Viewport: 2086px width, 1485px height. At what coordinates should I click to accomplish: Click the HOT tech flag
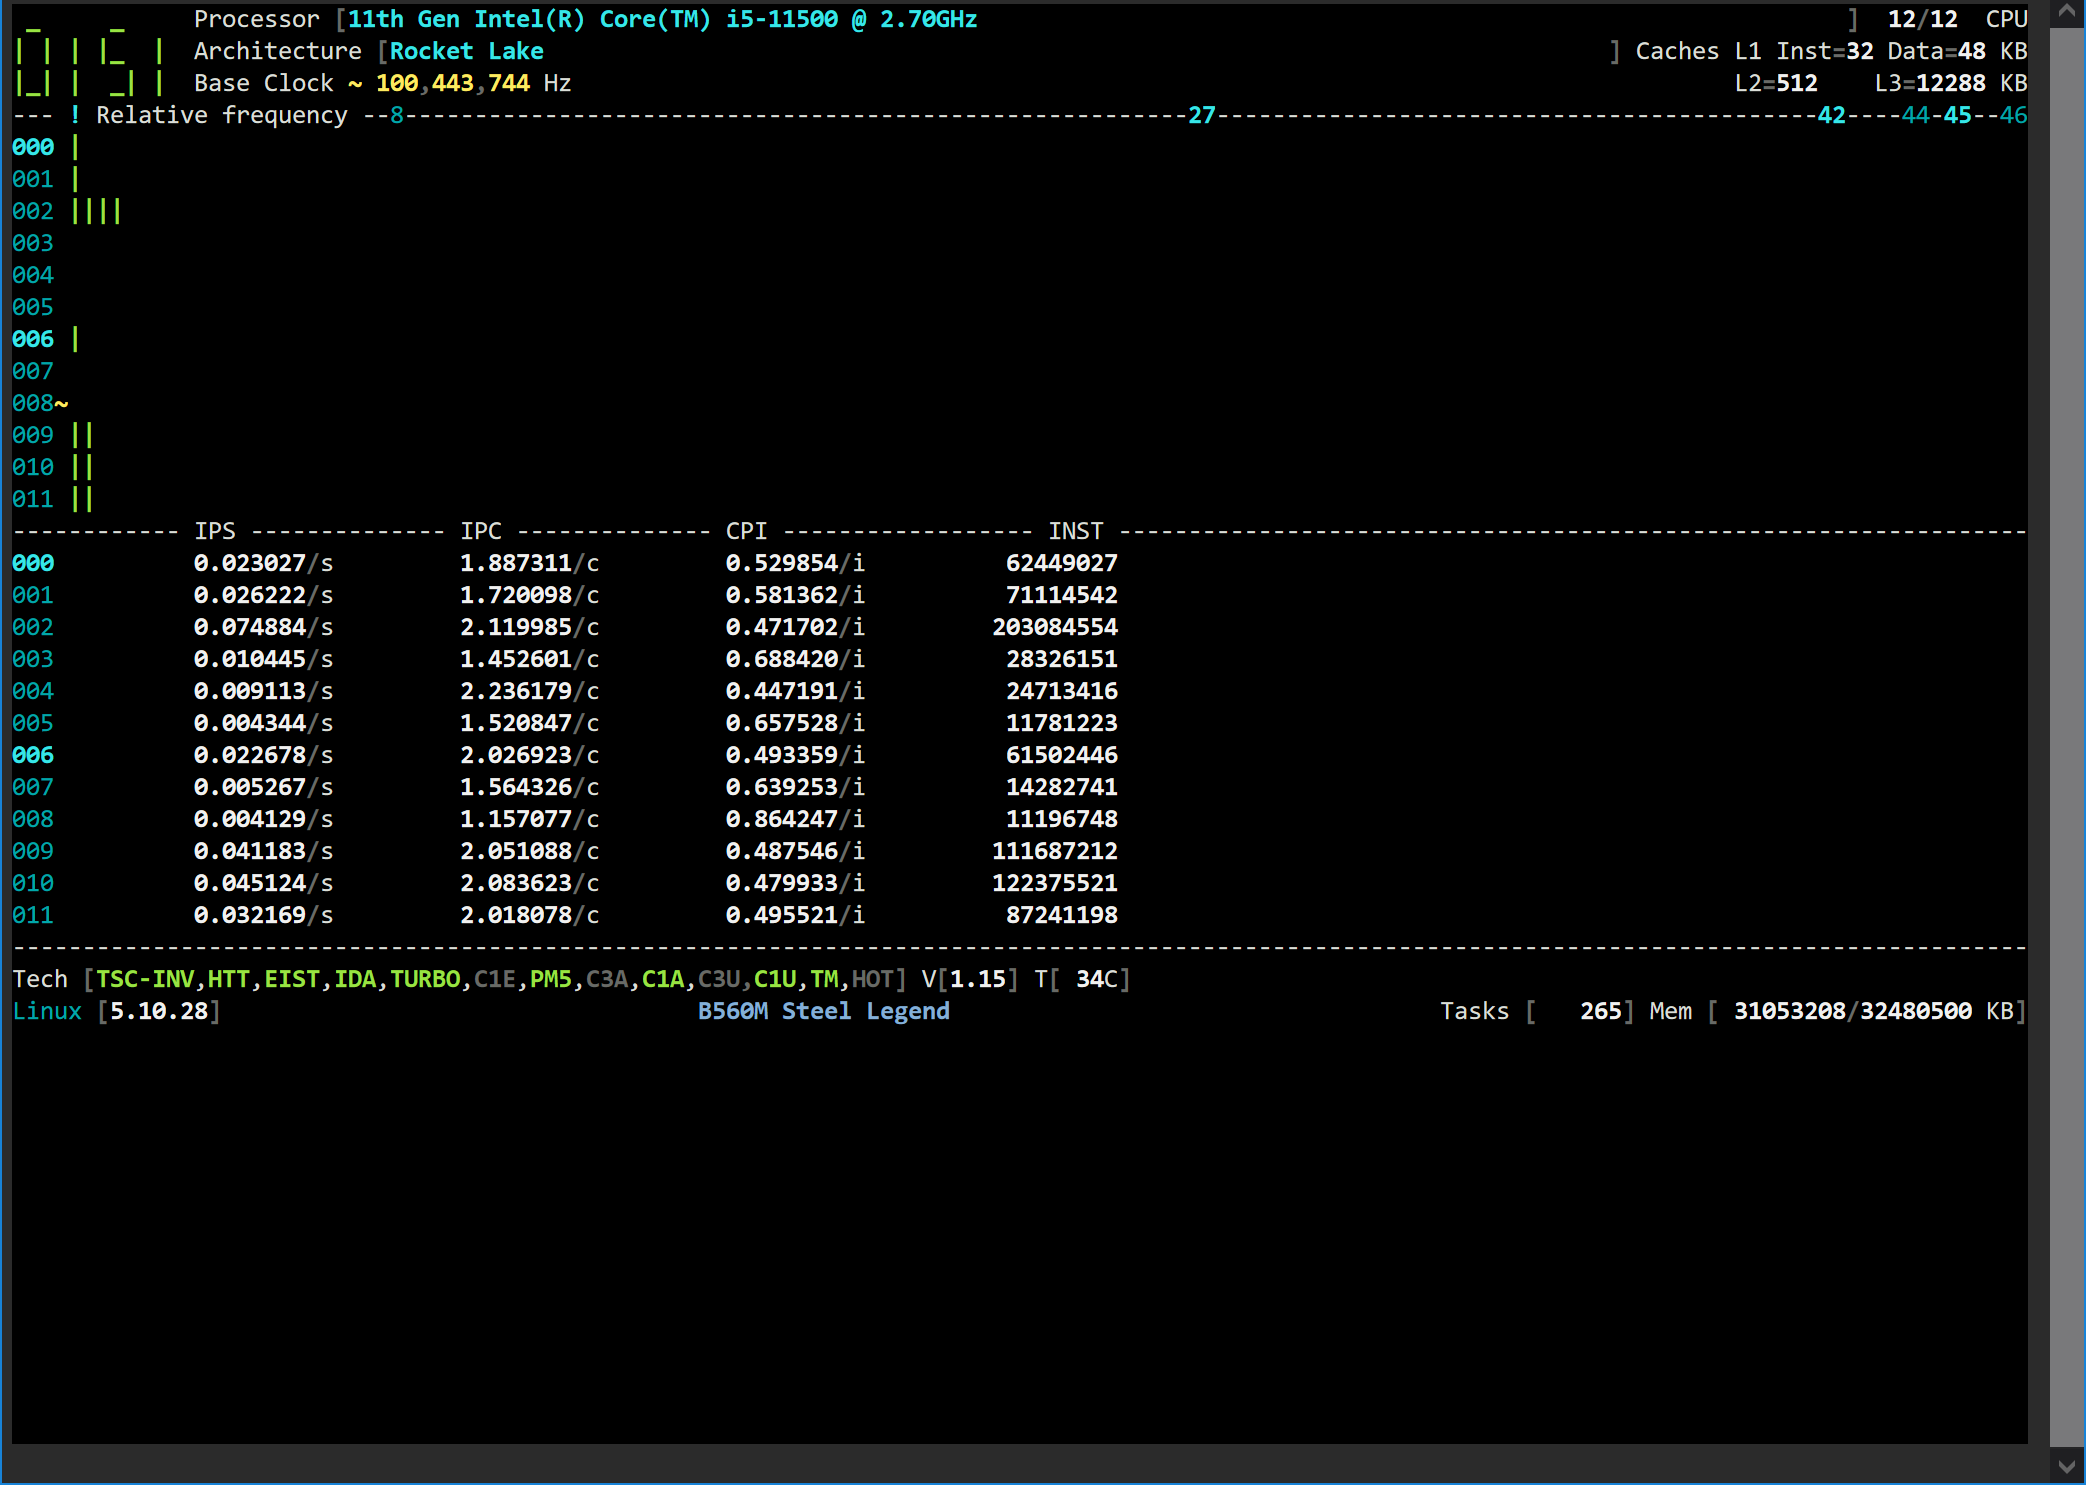pyautogui.click(x=872, y=979)
